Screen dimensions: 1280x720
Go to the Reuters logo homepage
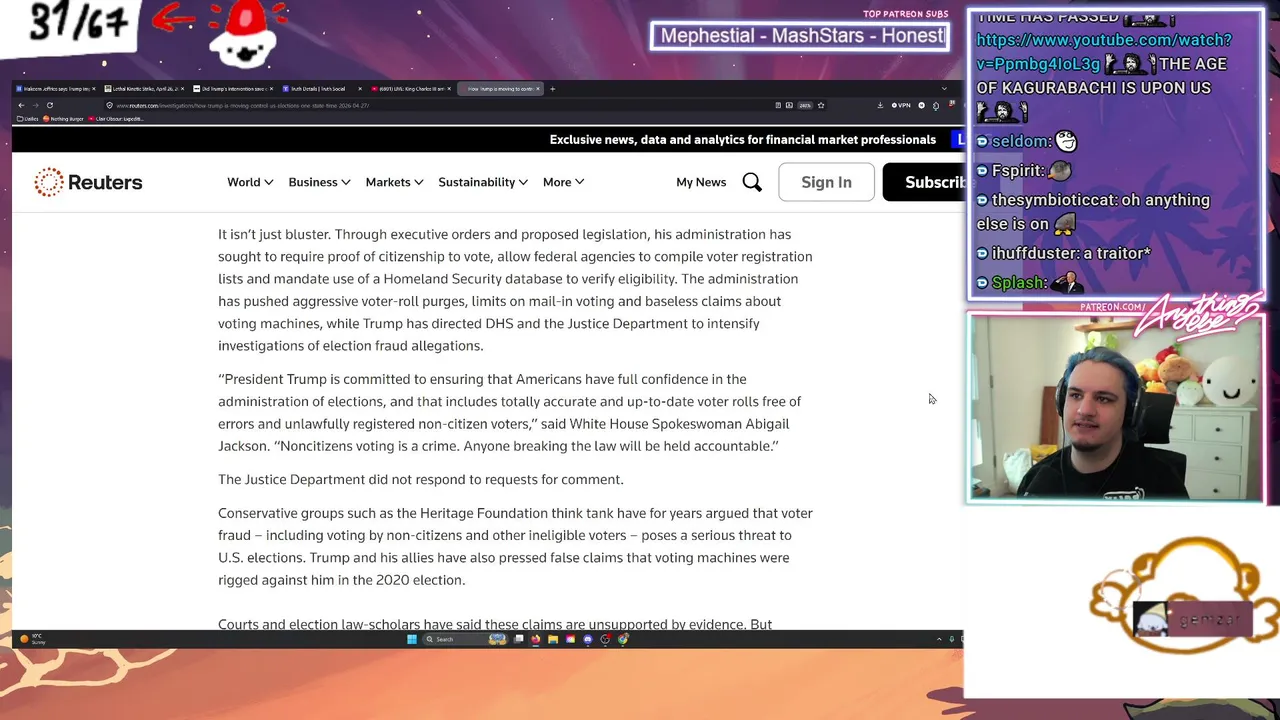[x=88, y=182]
